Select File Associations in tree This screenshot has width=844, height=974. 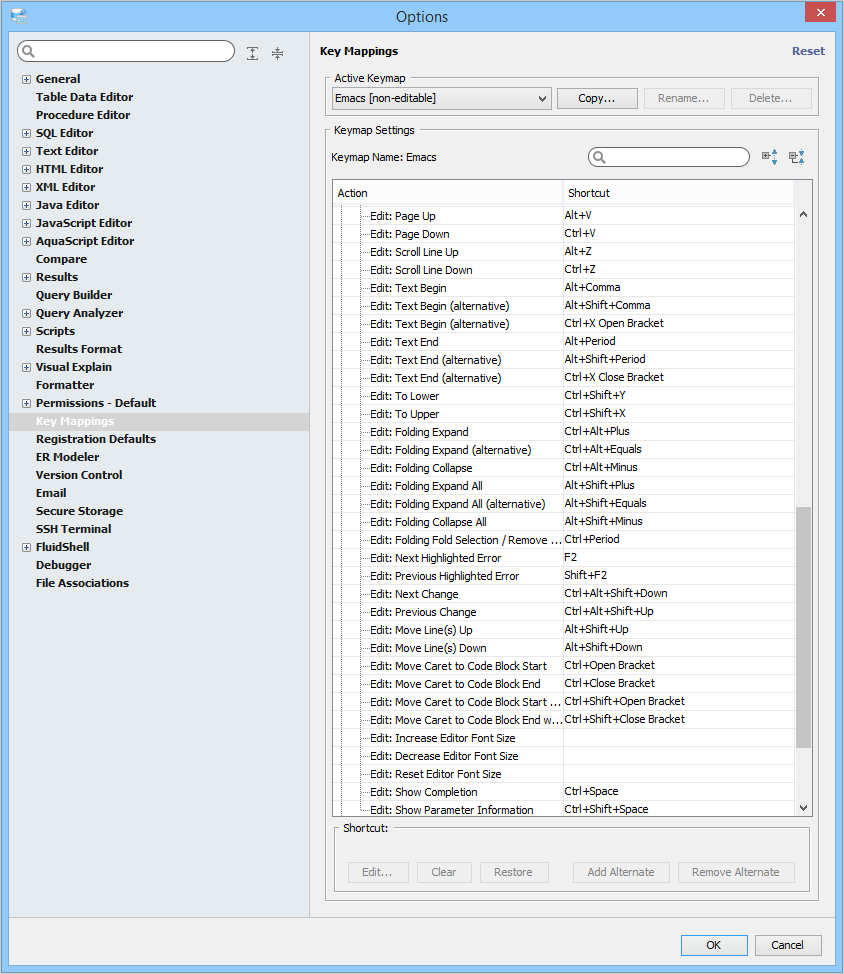[x=83, y=583]
